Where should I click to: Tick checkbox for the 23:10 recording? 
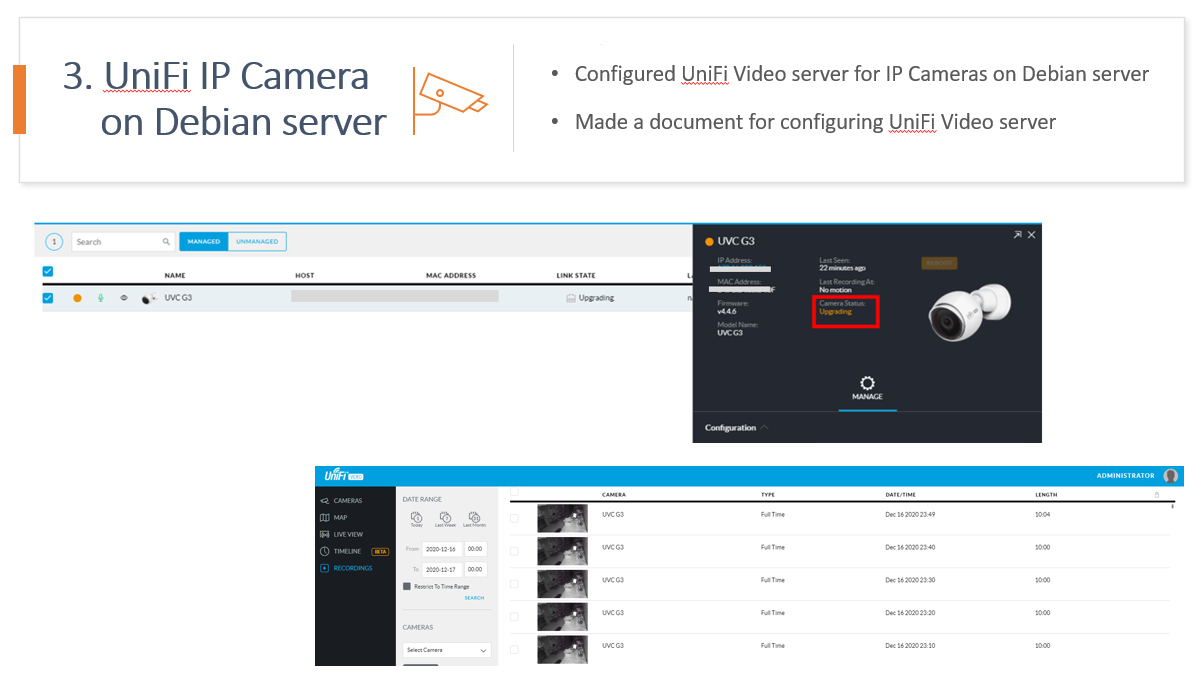click(x=514, y=649)
